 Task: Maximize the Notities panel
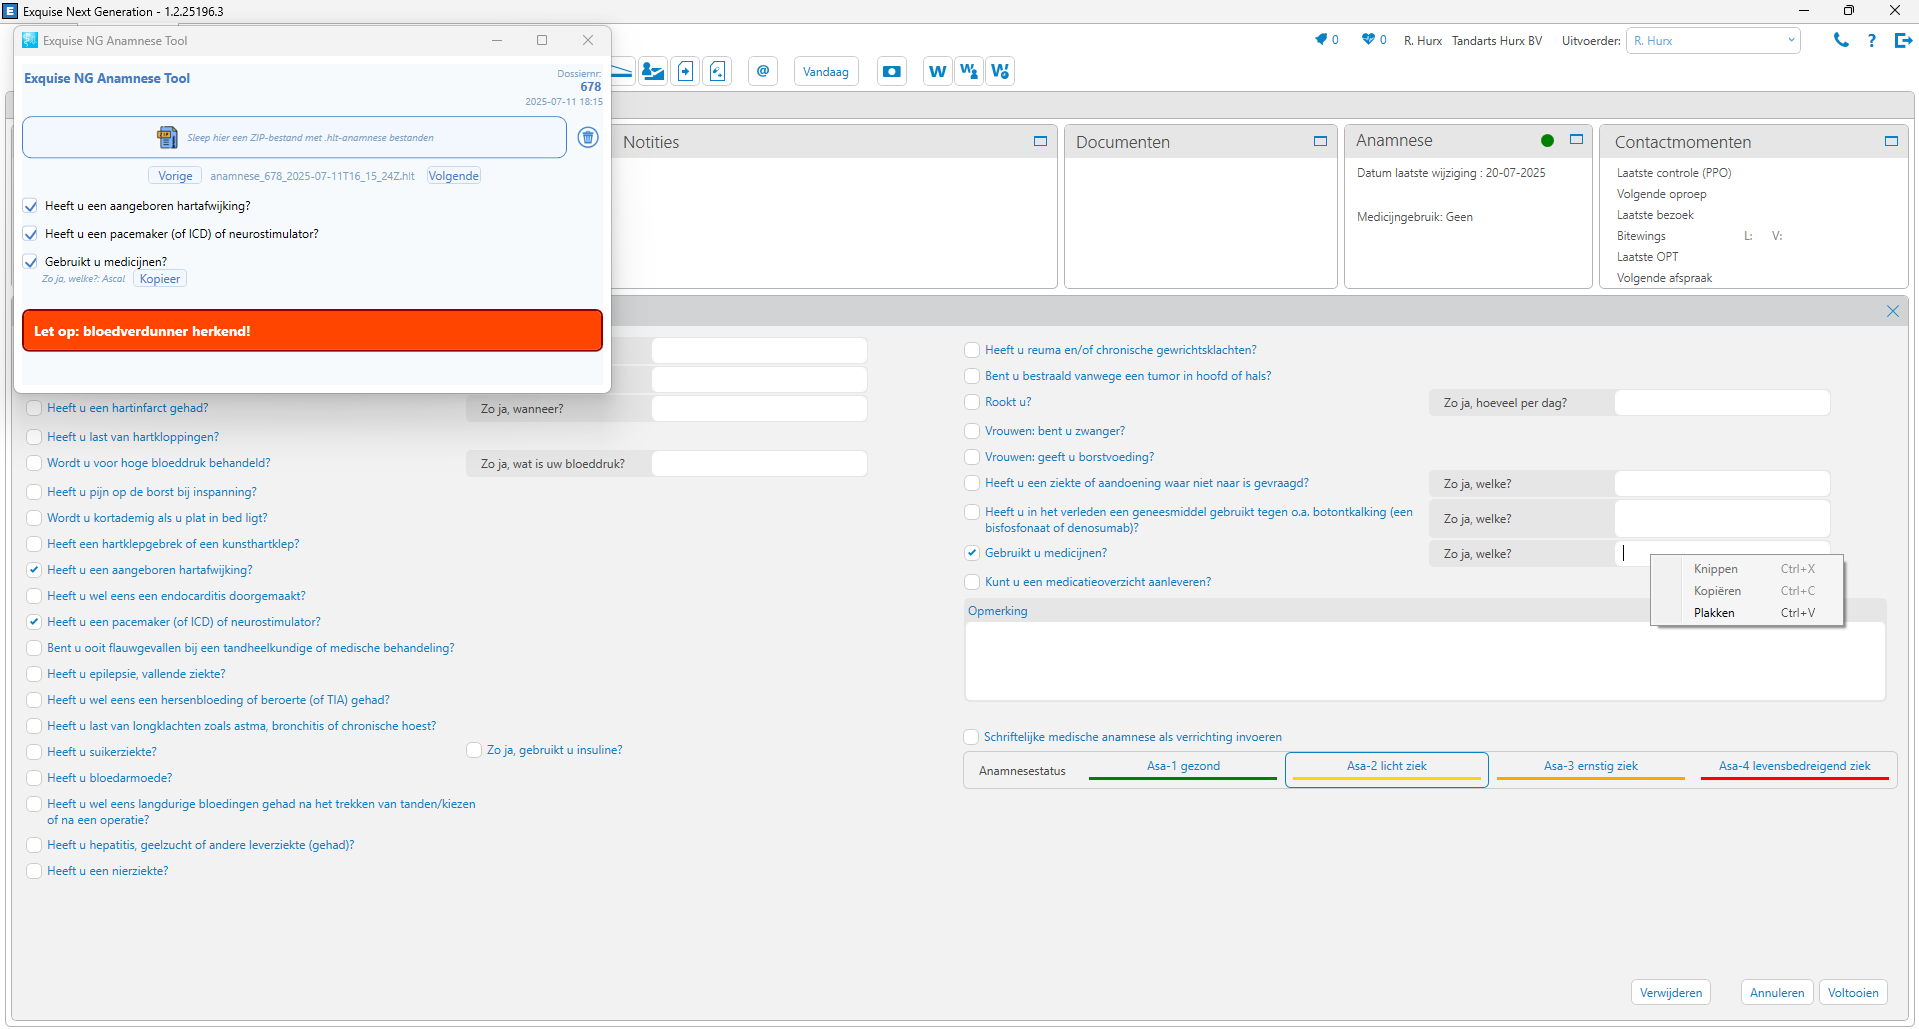click(x=1040, y=141)
